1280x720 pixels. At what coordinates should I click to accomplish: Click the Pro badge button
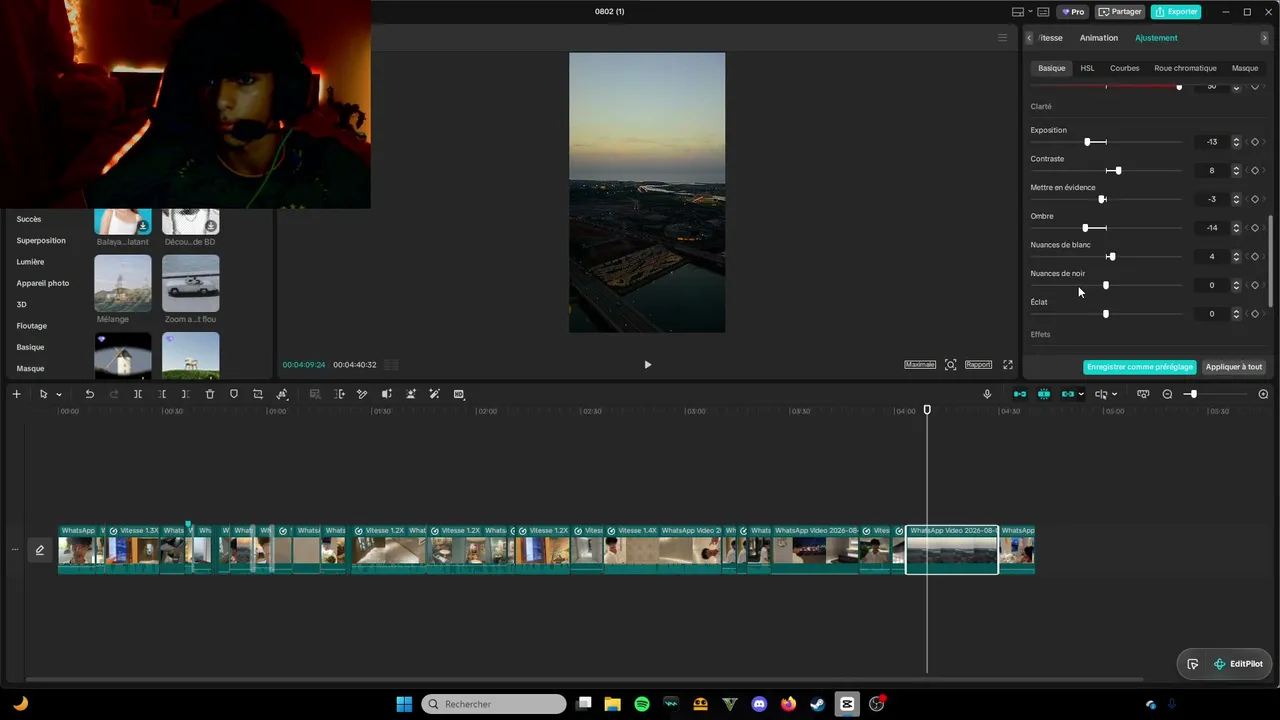[1074, 12]
